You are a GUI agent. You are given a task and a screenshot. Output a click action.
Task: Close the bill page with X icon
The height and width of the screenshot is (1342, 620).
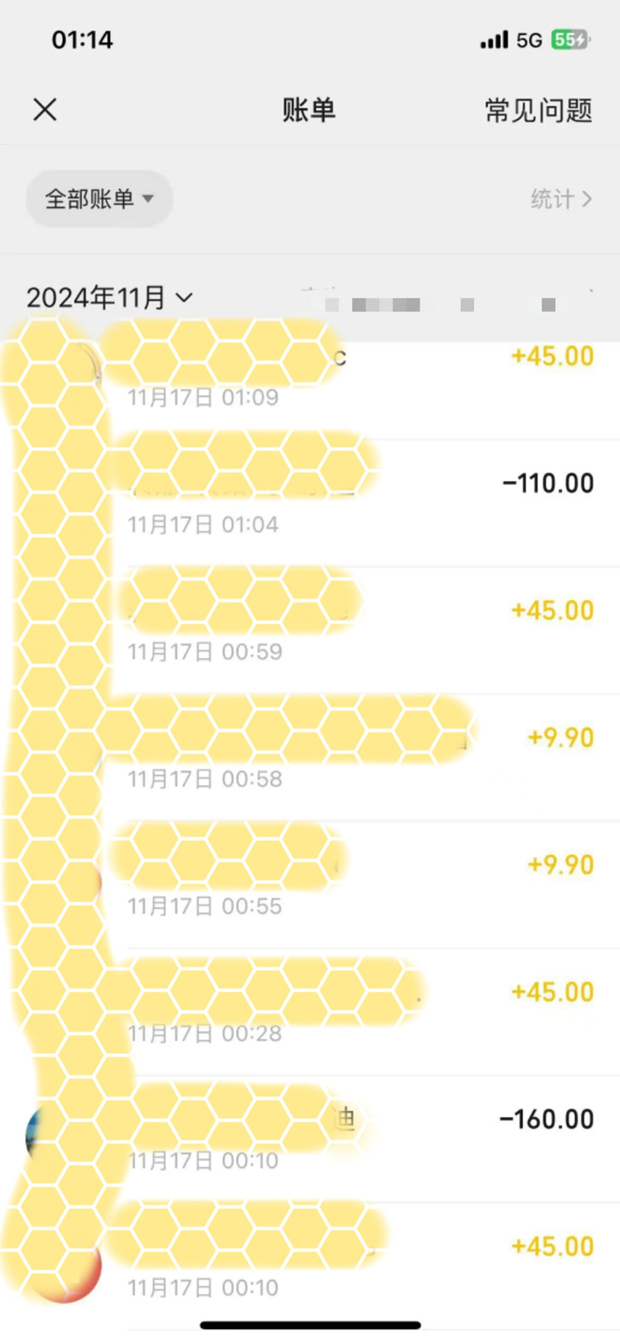(45, 110)
